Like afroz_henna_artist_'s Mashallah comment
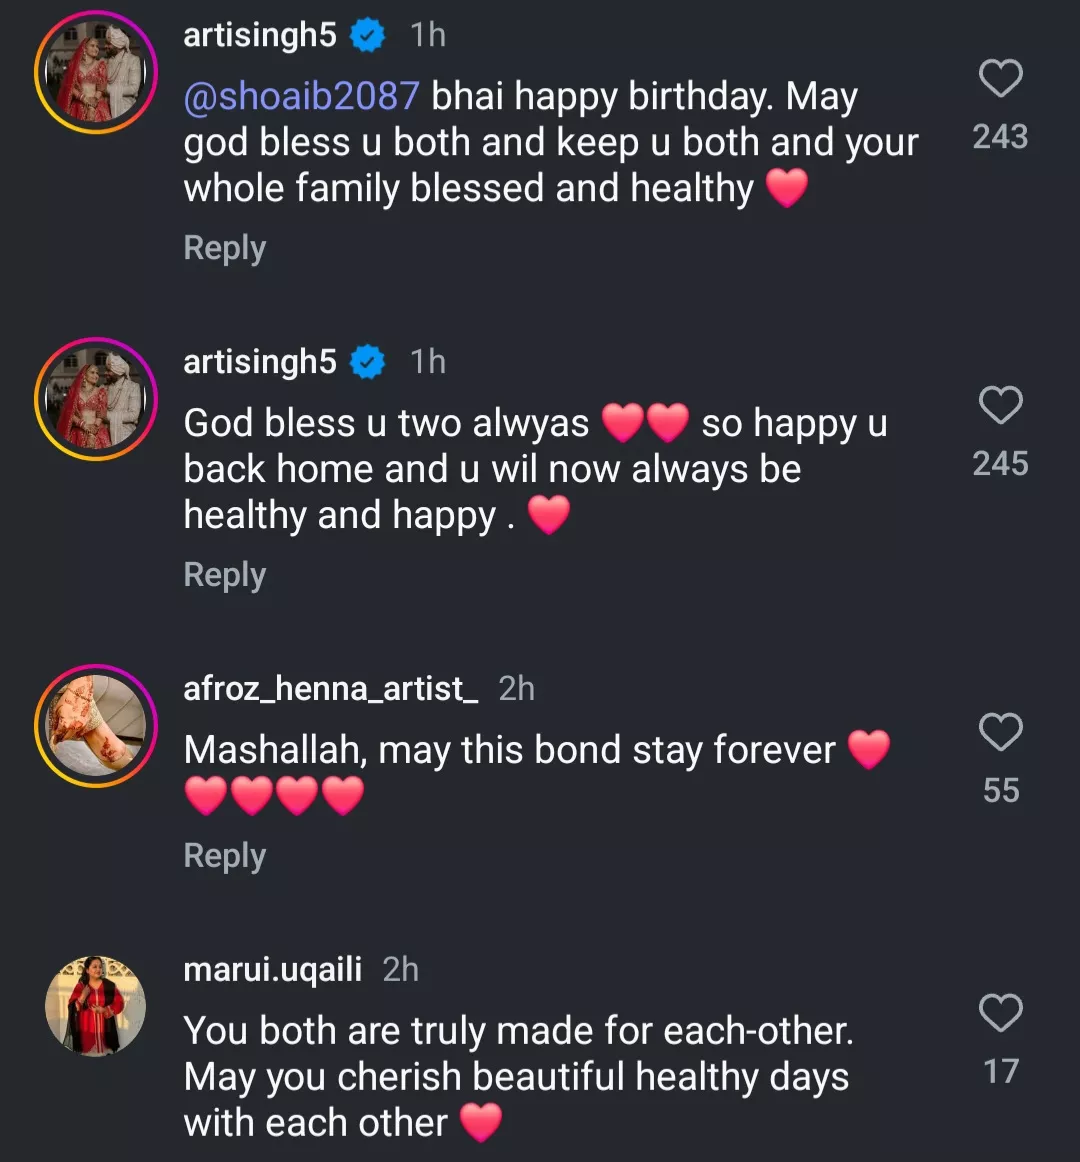Image resolution: width=1080 pixels, height=1162 pixels. point(1000,733)
